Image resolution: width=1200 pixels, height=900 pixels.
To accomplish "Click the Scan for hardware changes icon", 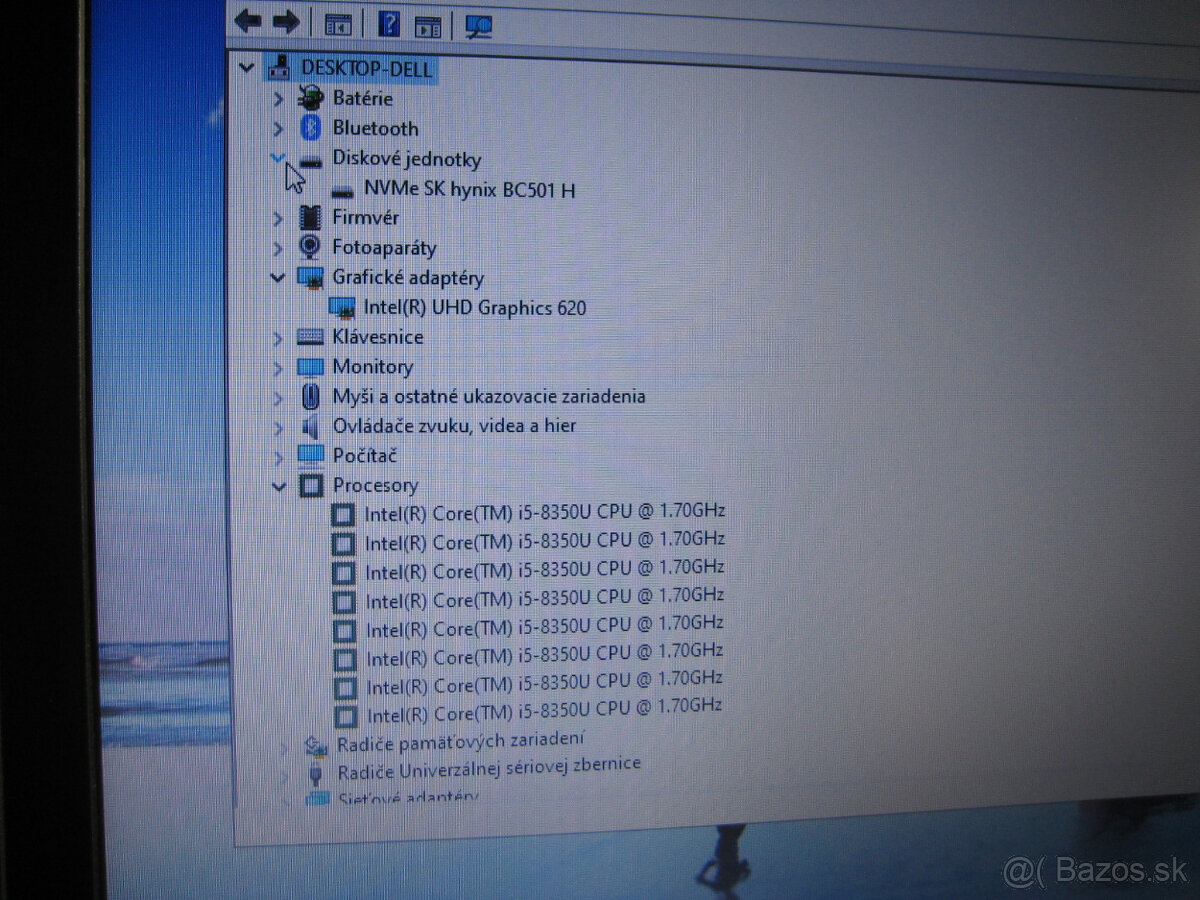I will (x=478, y=24).
